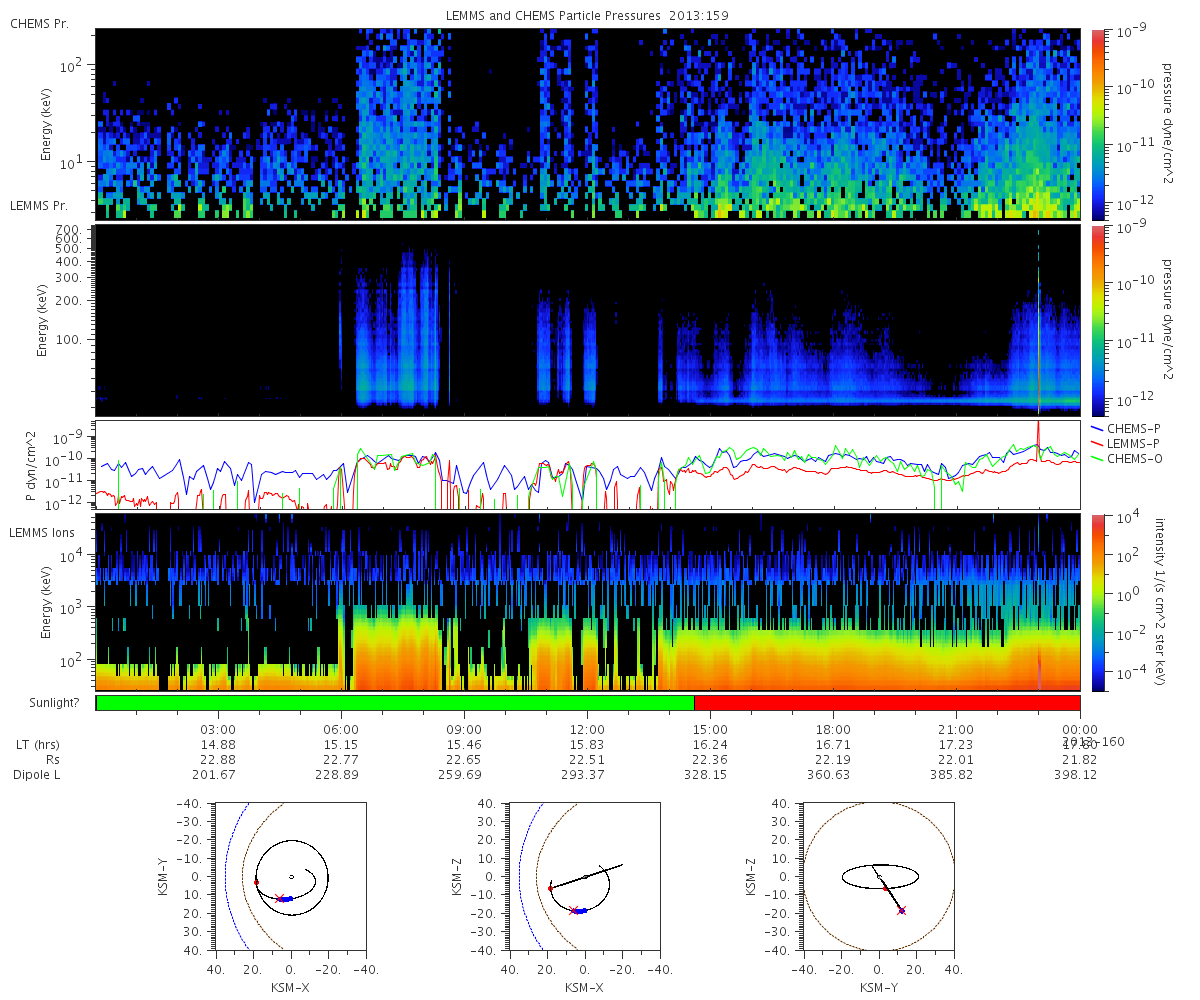1200x1000 pixels.
Task: Click the 12:00 time axis label
Action: click(x=587, y=730)
